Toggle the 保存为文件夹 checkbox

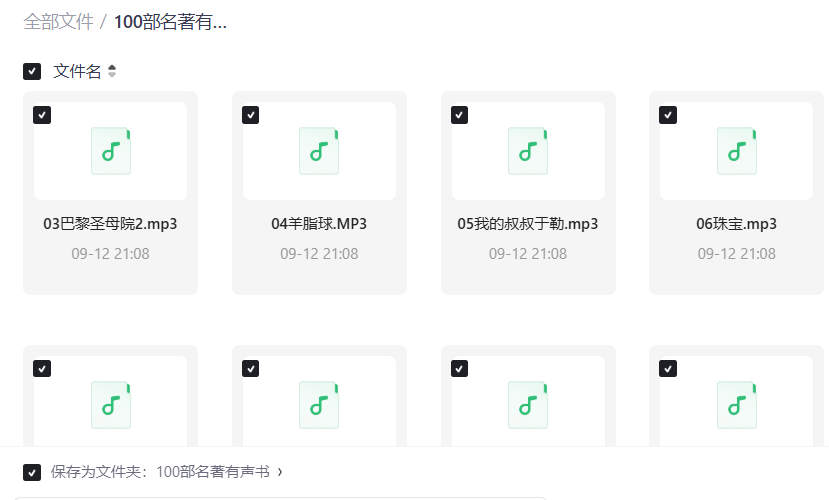[32, 472]
